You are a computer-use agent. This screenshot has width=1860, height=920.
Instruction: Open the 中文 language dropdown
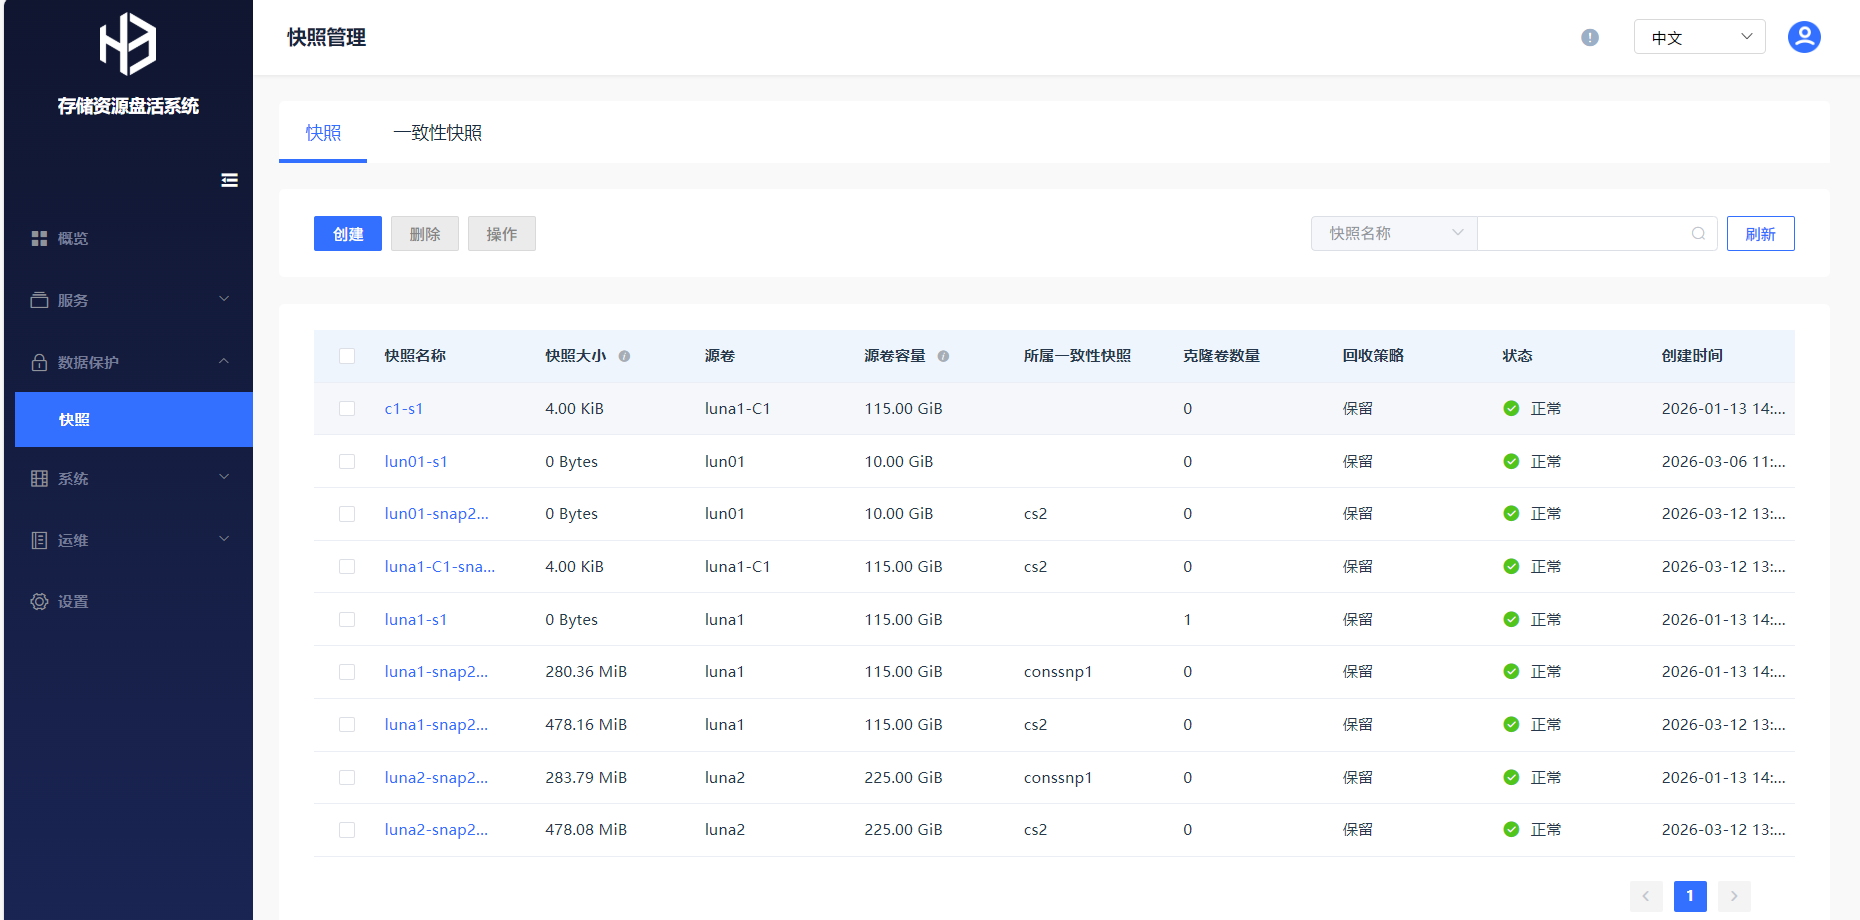[x=1699, y=38]
